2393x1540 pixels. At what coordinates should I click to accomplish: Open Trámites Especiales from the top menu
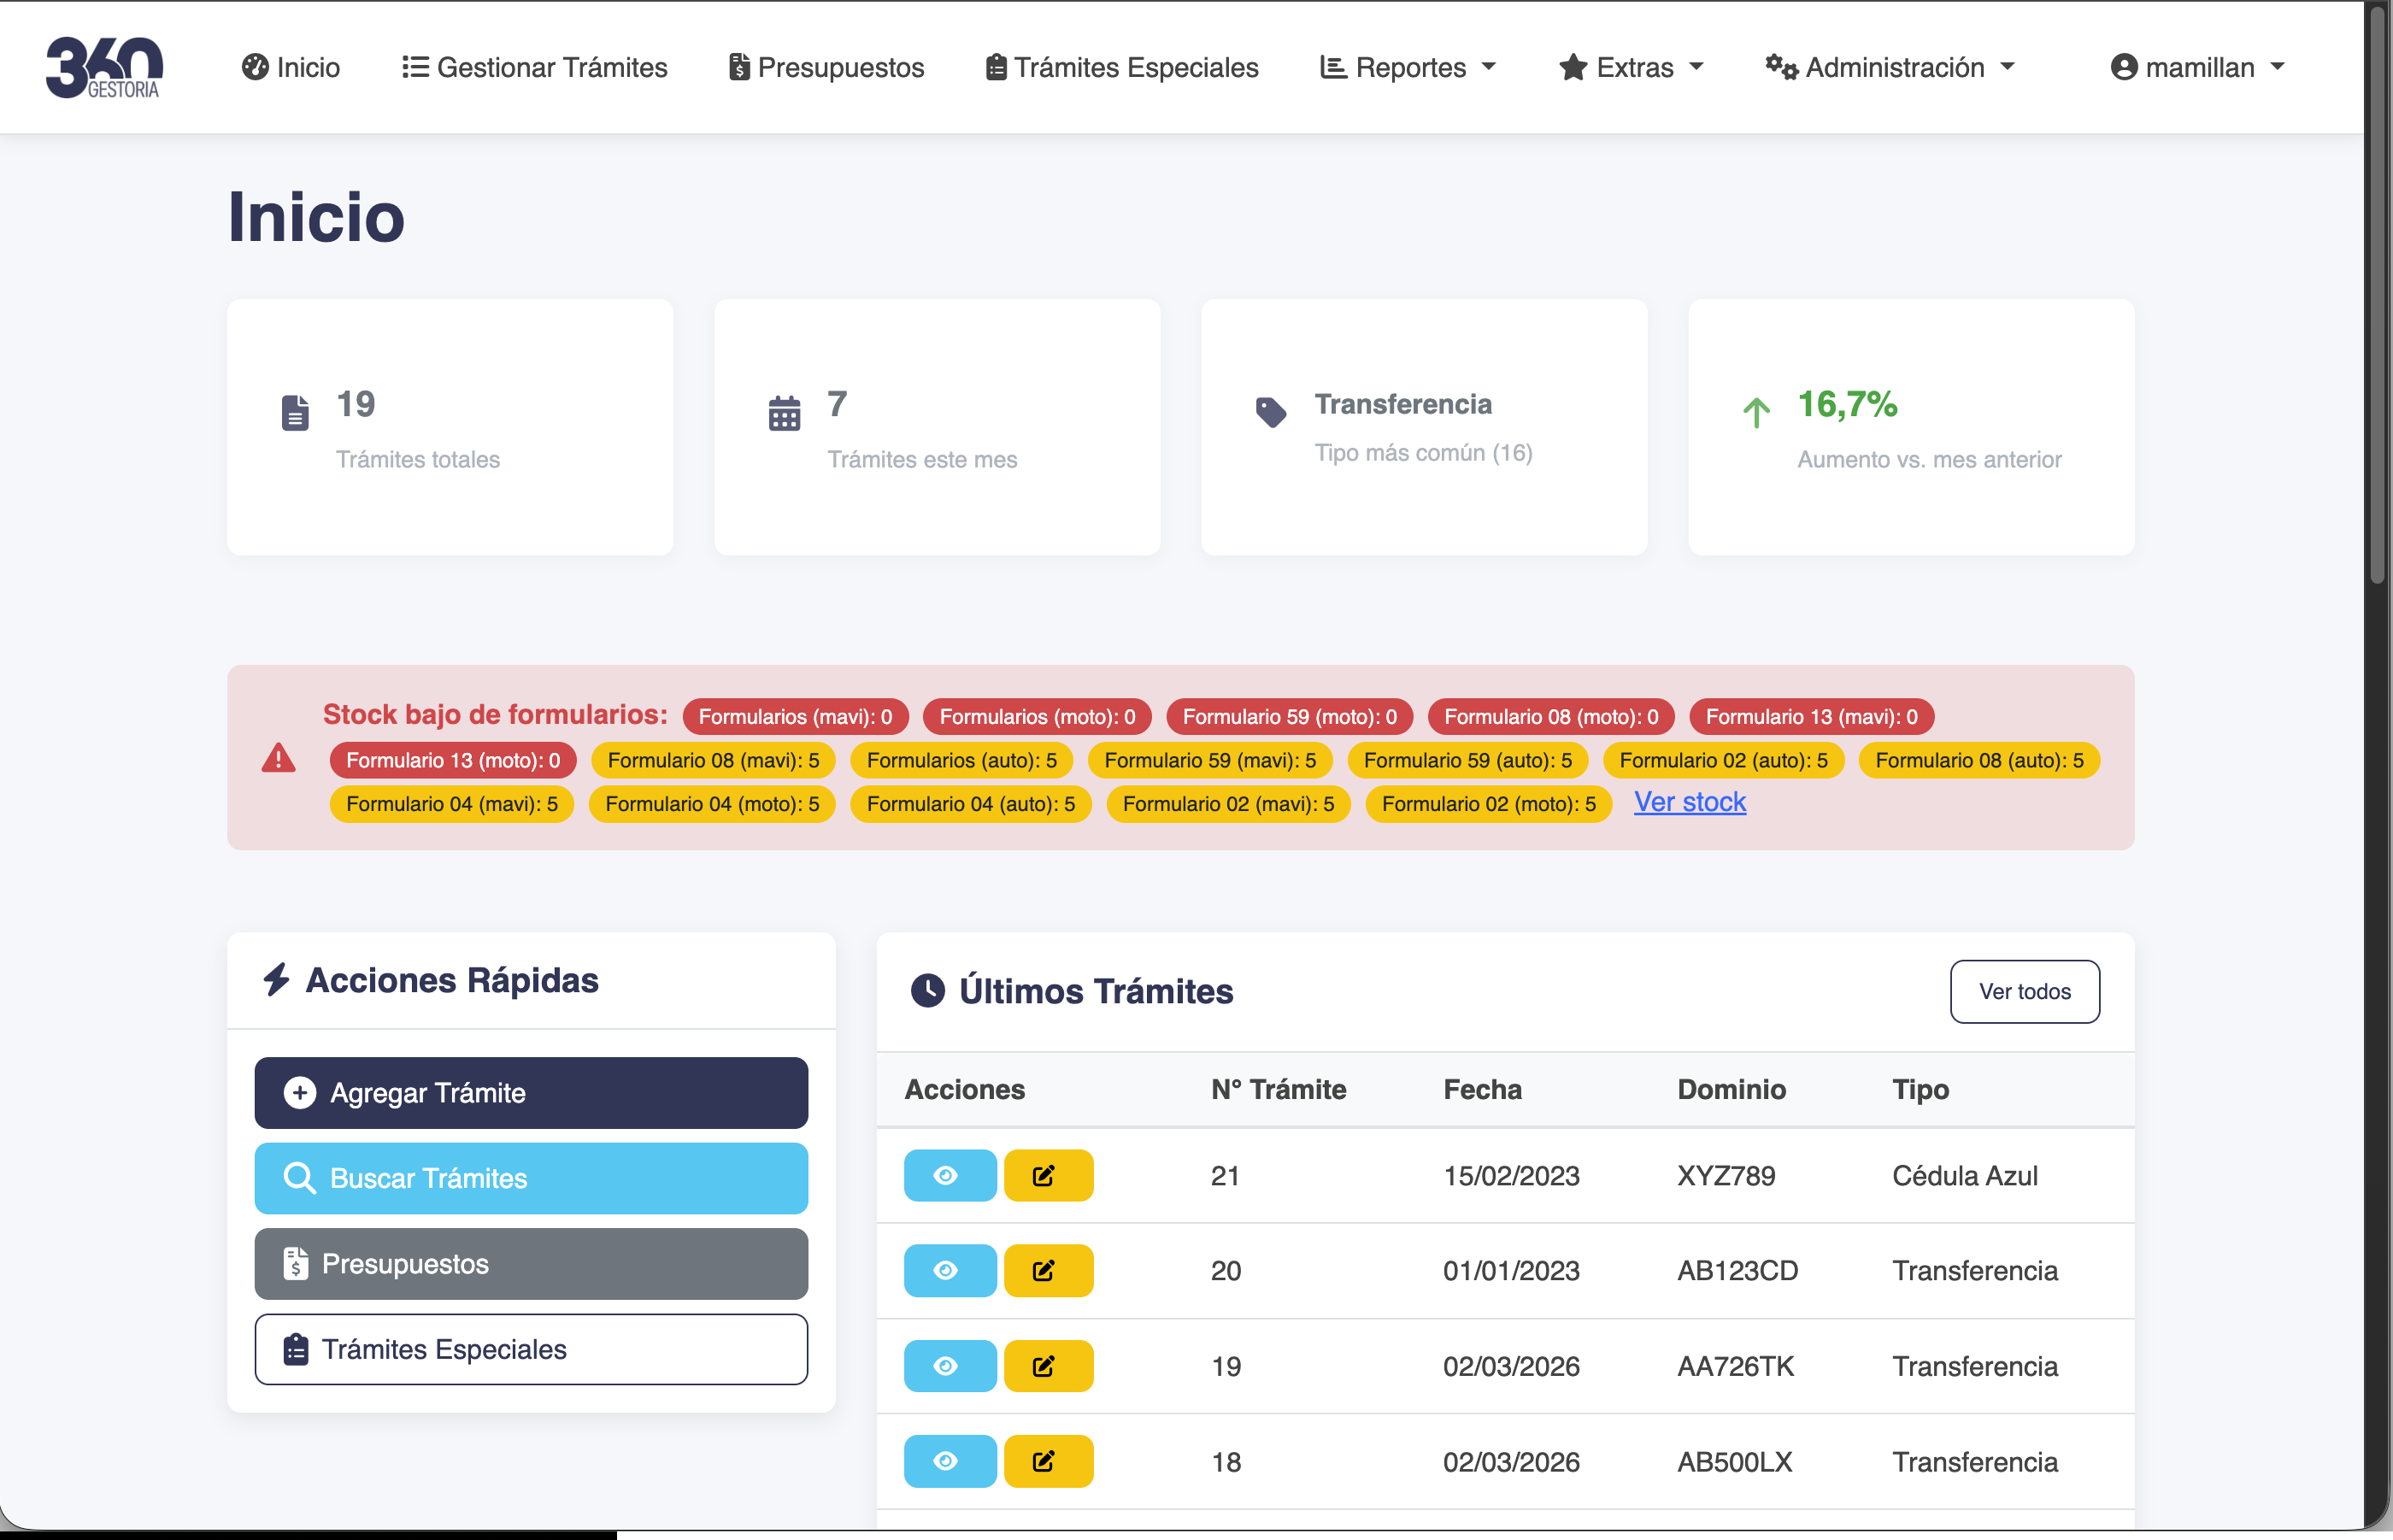pos(1121,66)
